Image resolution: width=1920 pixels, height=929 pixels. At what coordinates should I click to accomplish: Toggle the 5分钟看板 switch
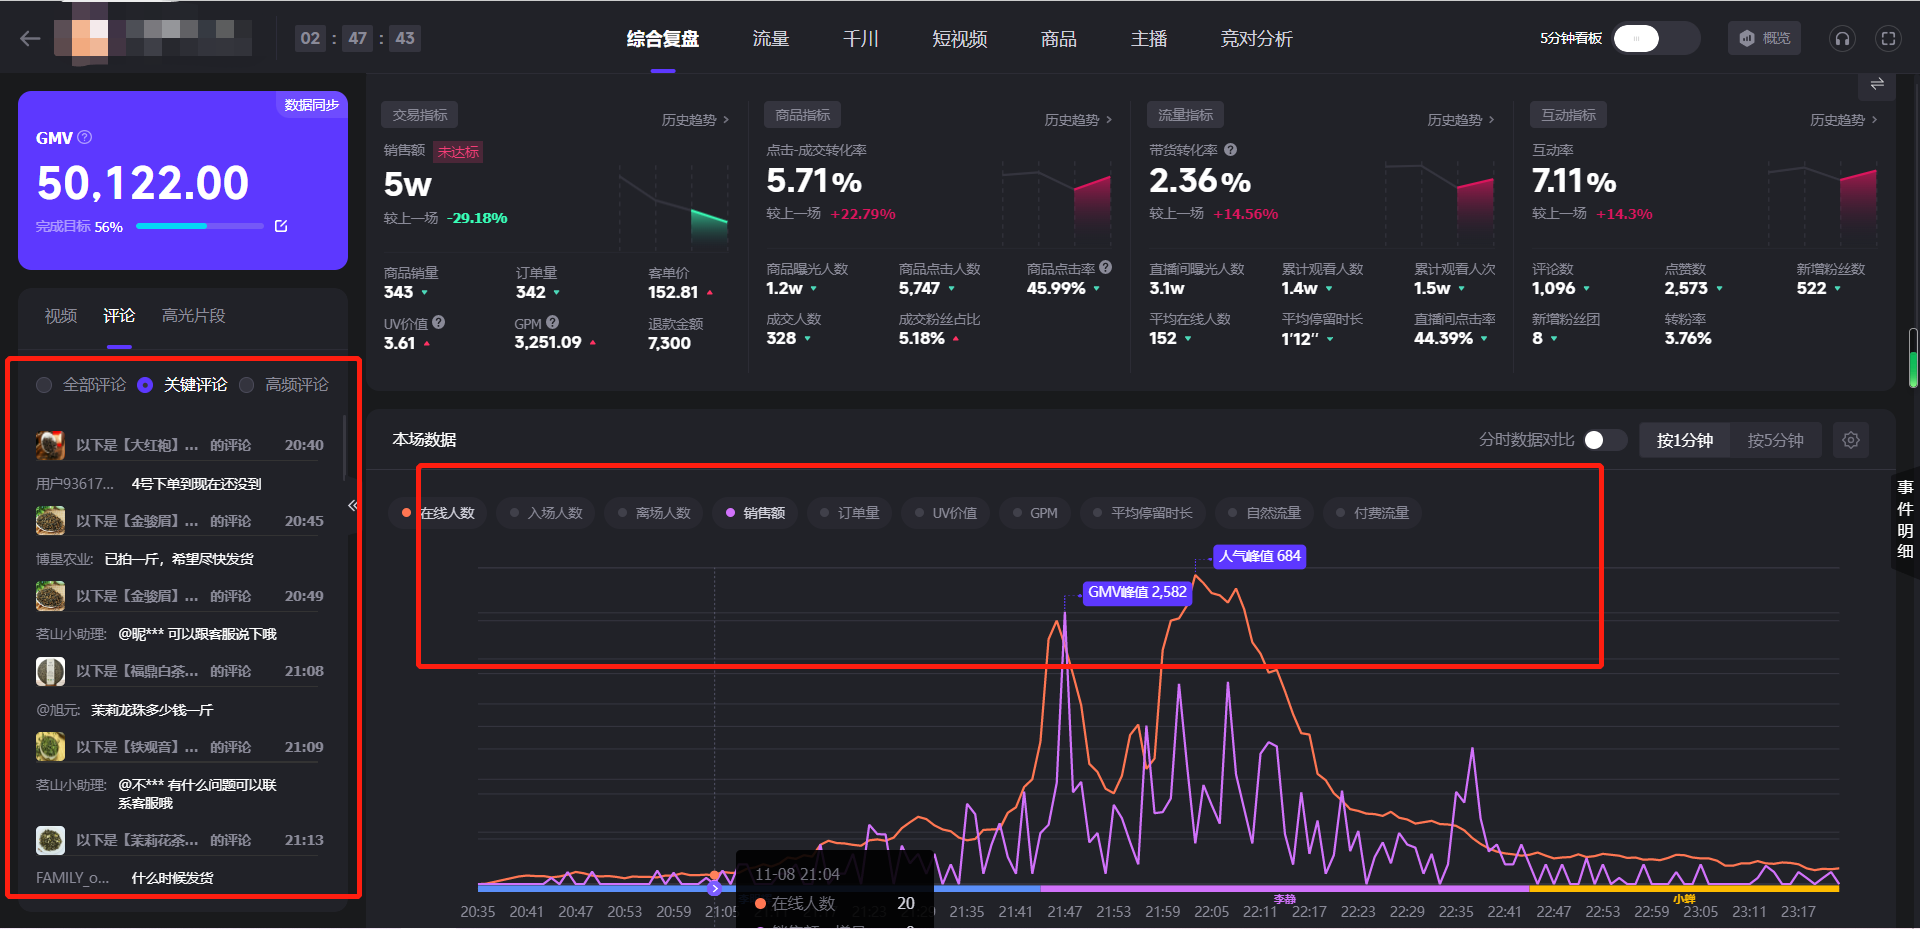(x=1657, y=38)
